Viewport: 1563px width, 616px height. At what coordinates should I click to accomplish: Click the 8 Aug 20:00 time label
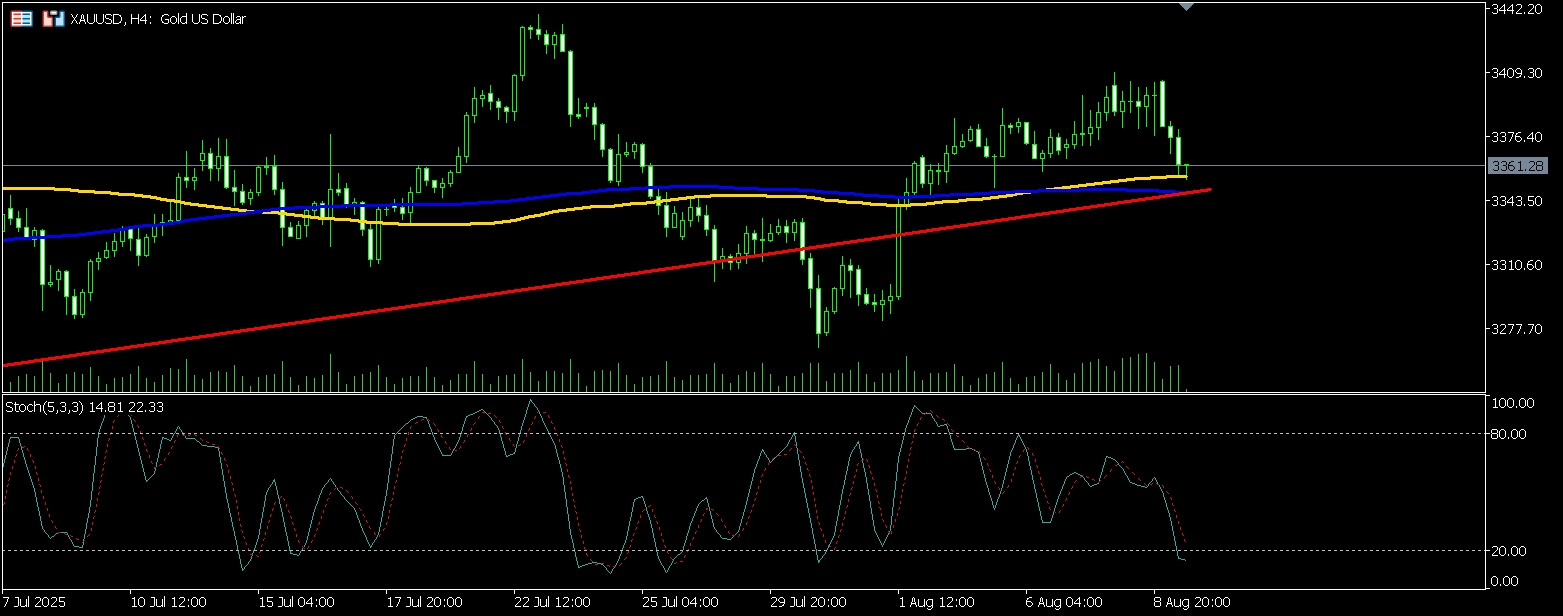click(x=1192, y=603)
